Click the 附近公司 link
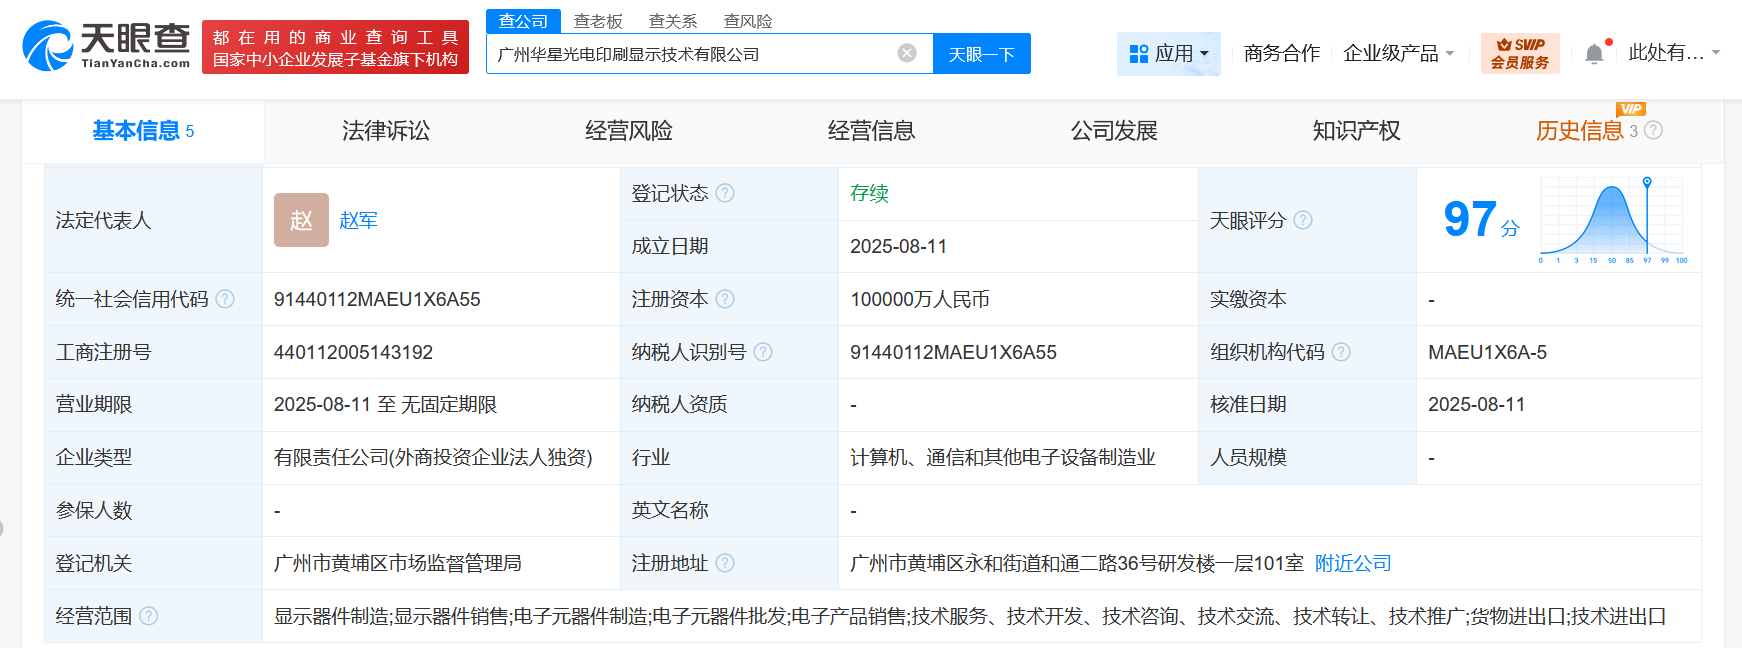 pyautogui.click(x=1353, y=563)
